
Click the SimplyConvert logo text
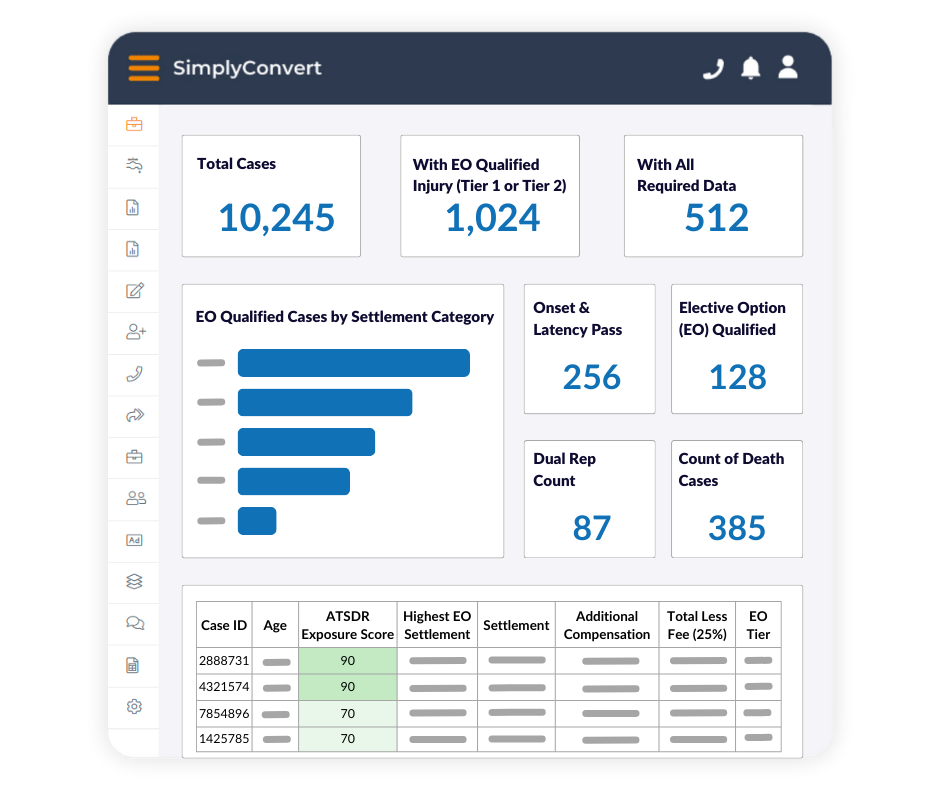coord(247,68)
